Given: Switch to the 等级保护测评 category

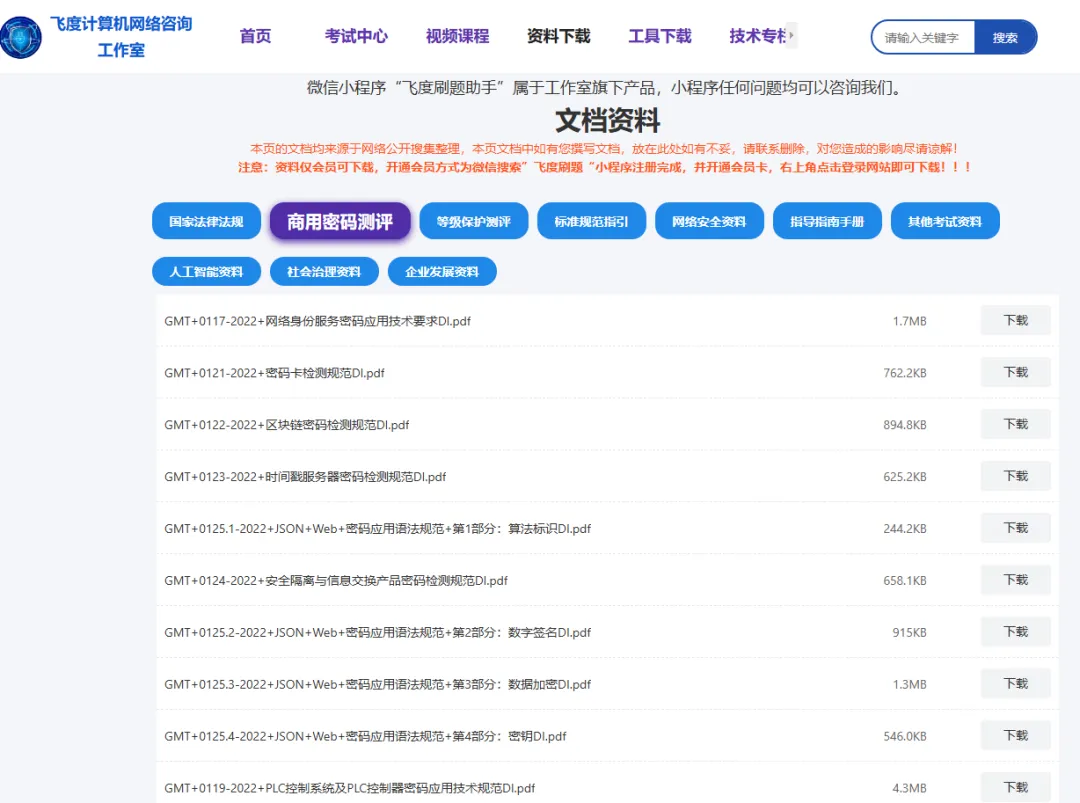Looking at the screenshot, I should click(473, 221).
